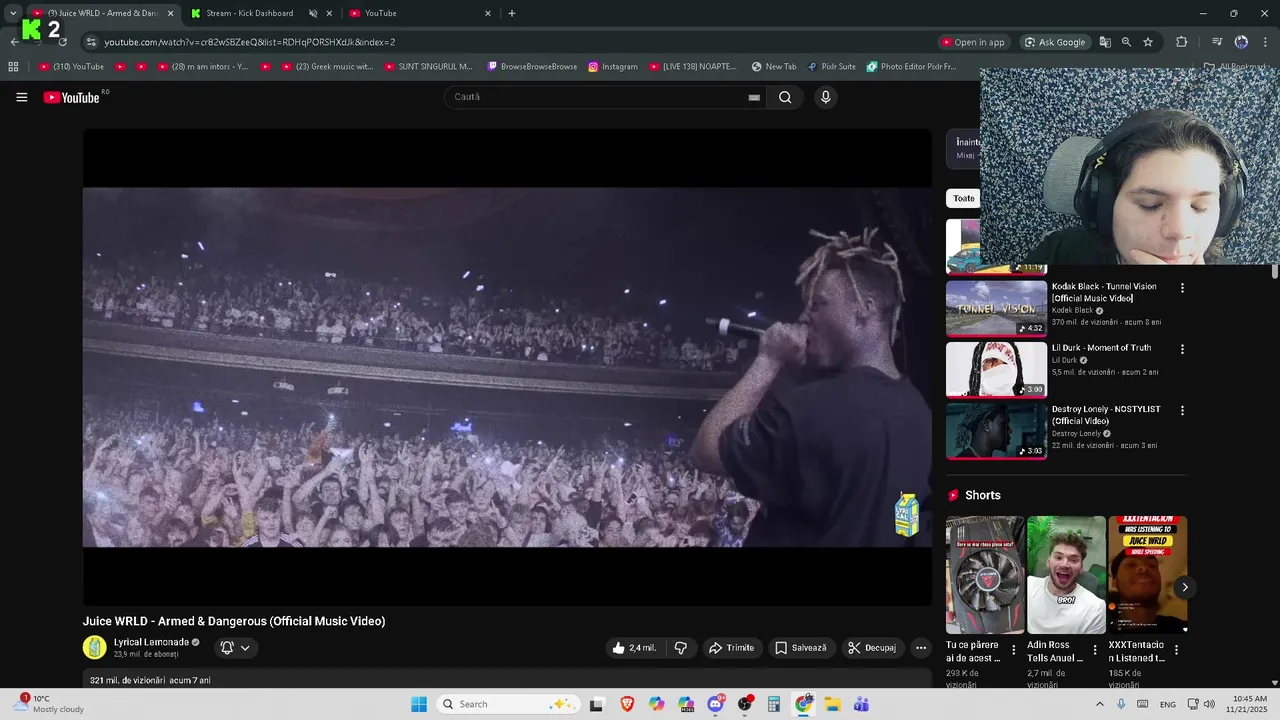The width and height of the screenshot is (1280, 720).
Task: Open the taskbar volume speaker icon
Action: [x=1209, y=704]
